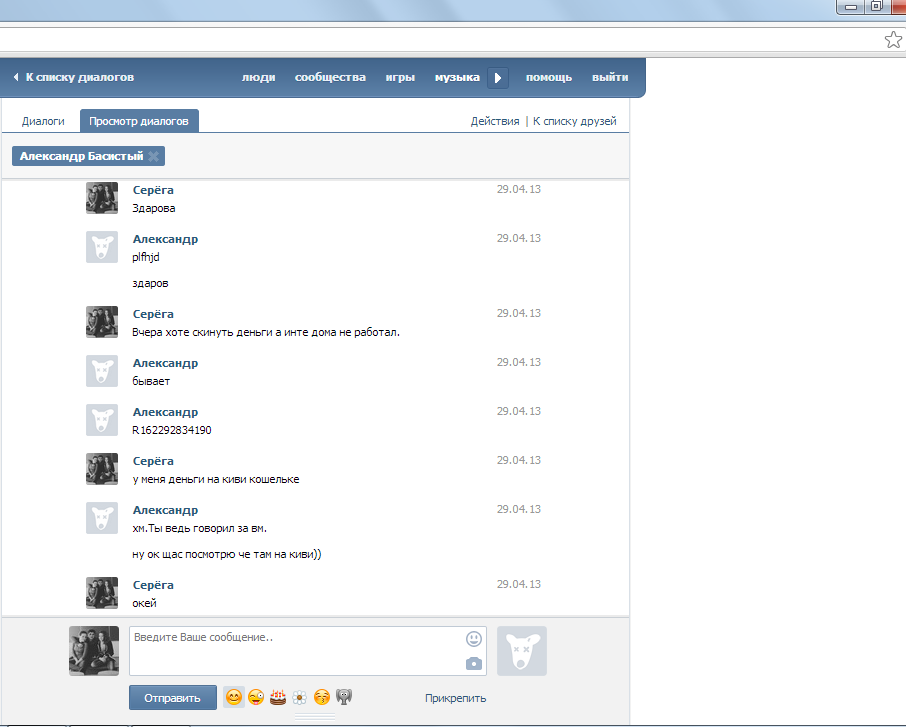Open the Действия dropdown
This screenshot has width=906, height=727.
[495, 121]
